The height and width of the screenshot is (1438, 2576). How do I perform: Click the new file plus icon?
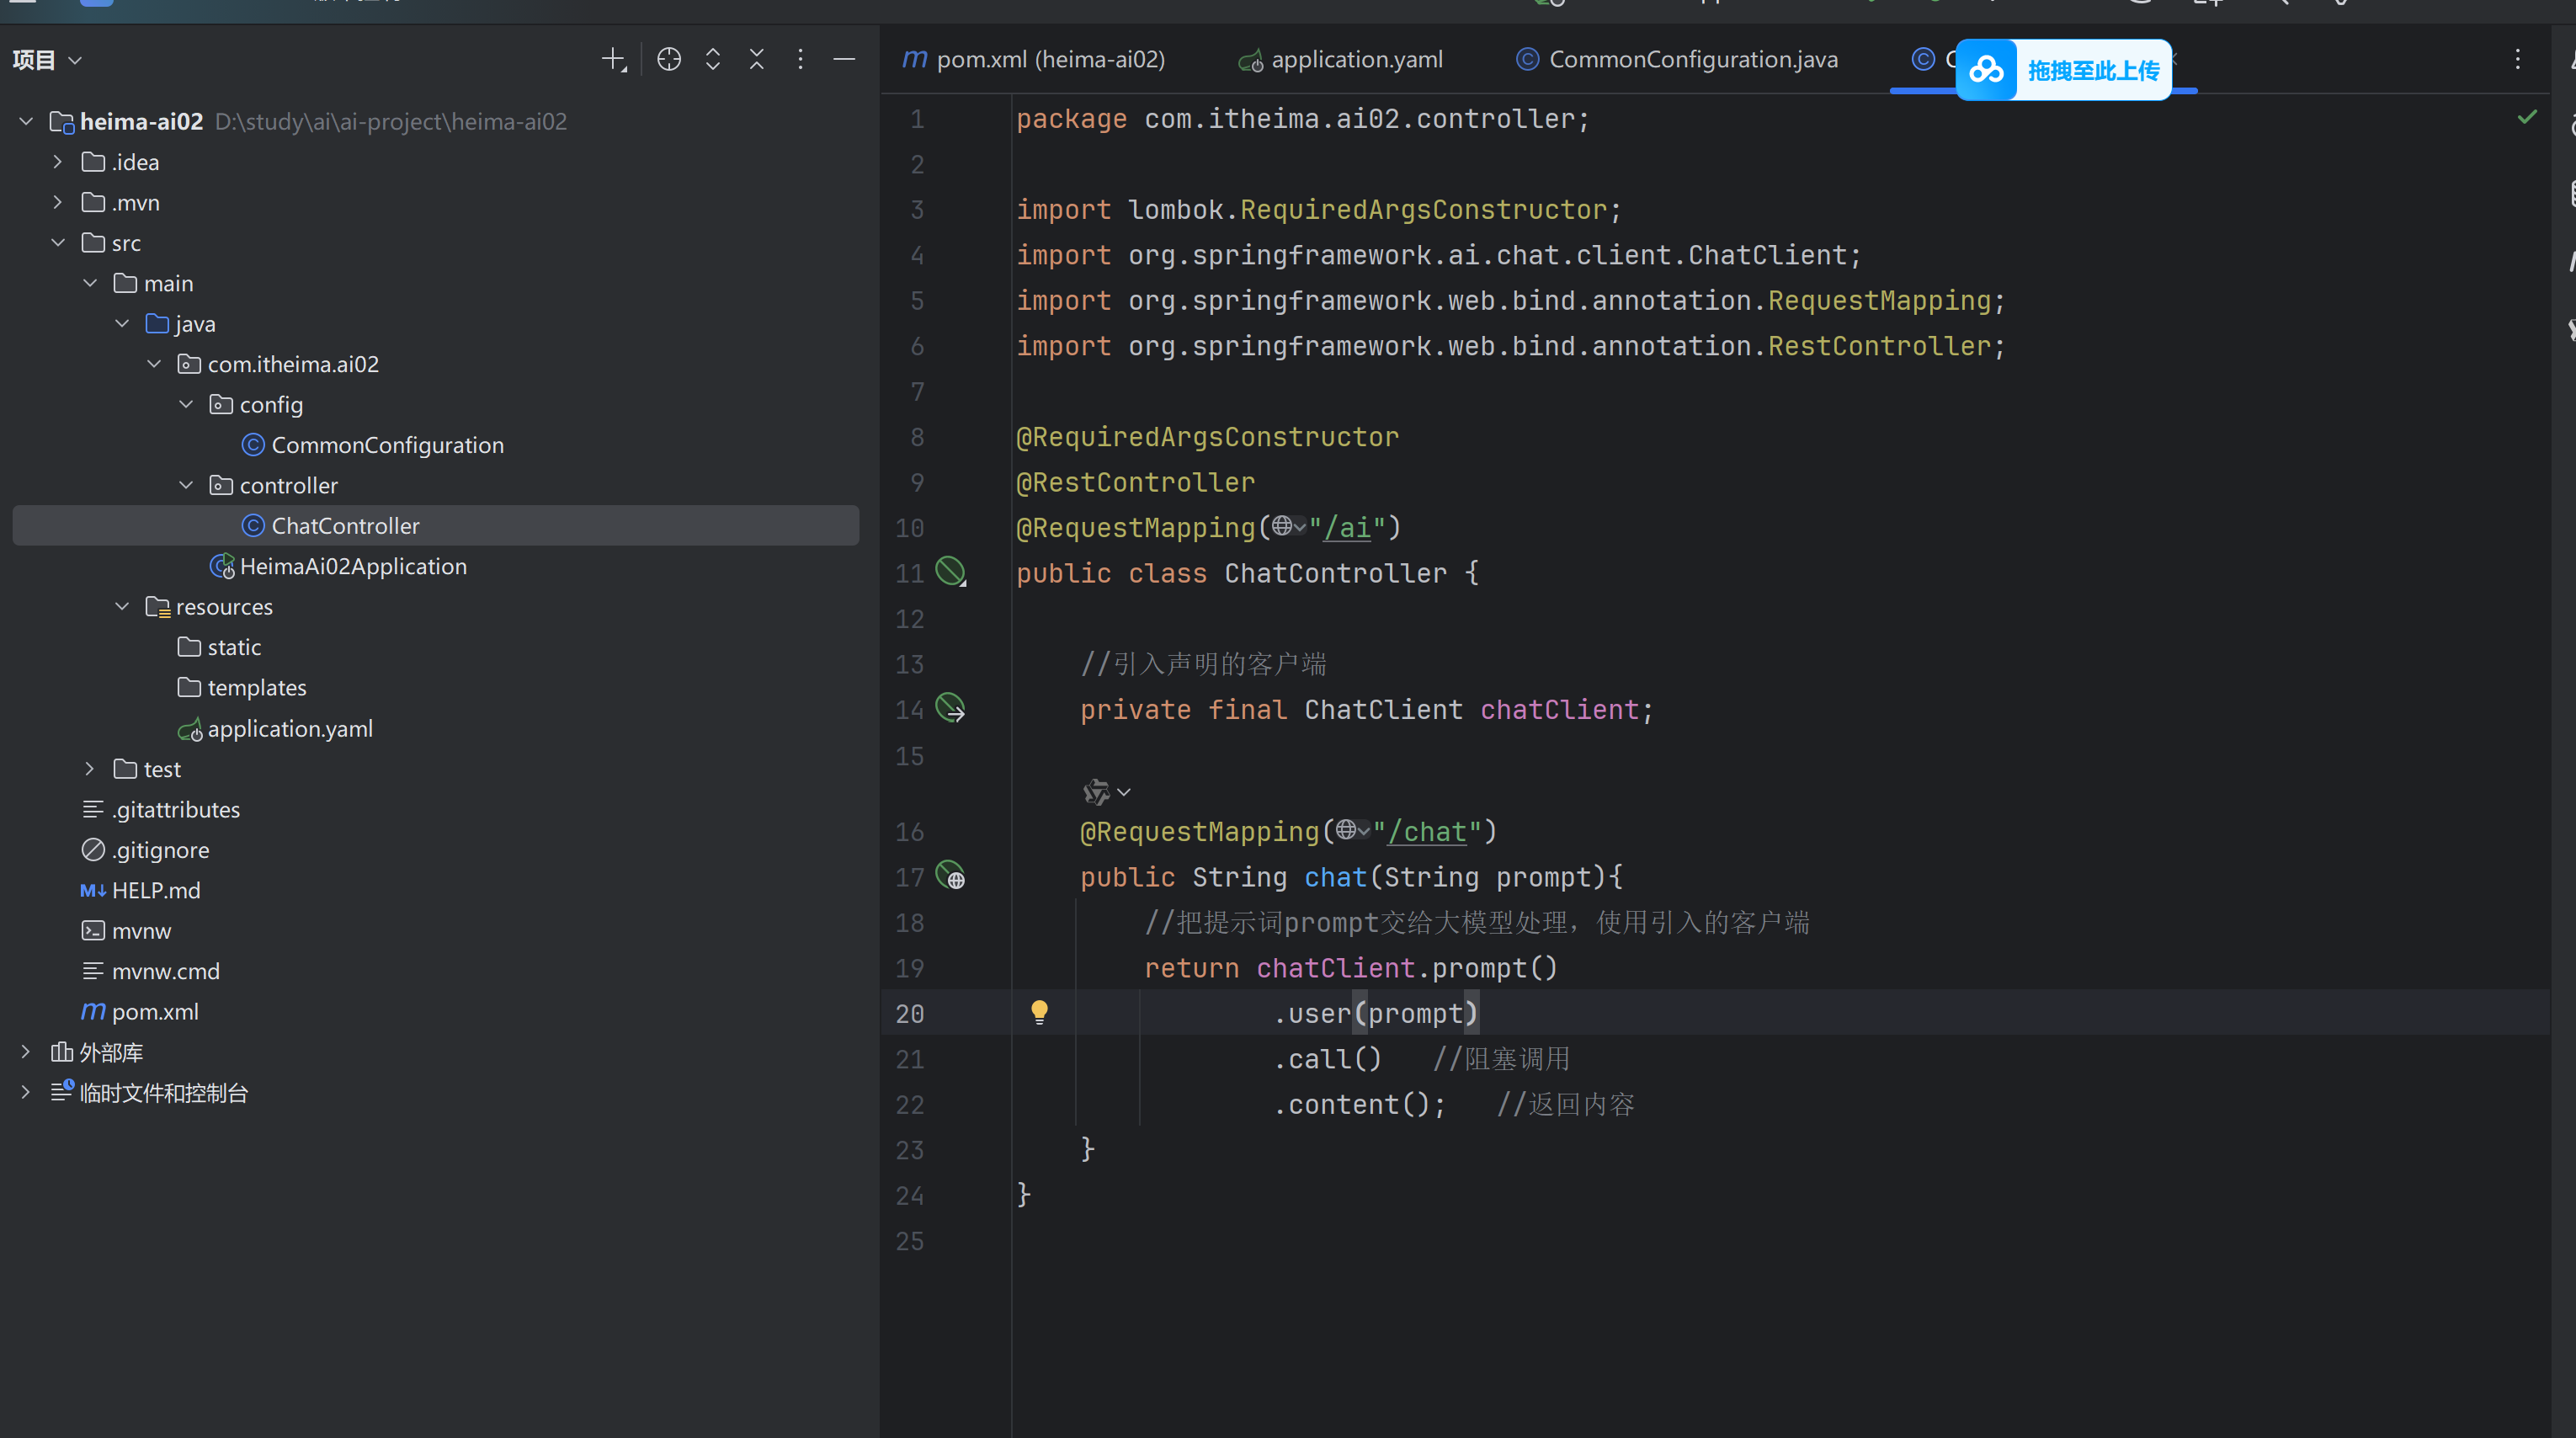(613, 60)
